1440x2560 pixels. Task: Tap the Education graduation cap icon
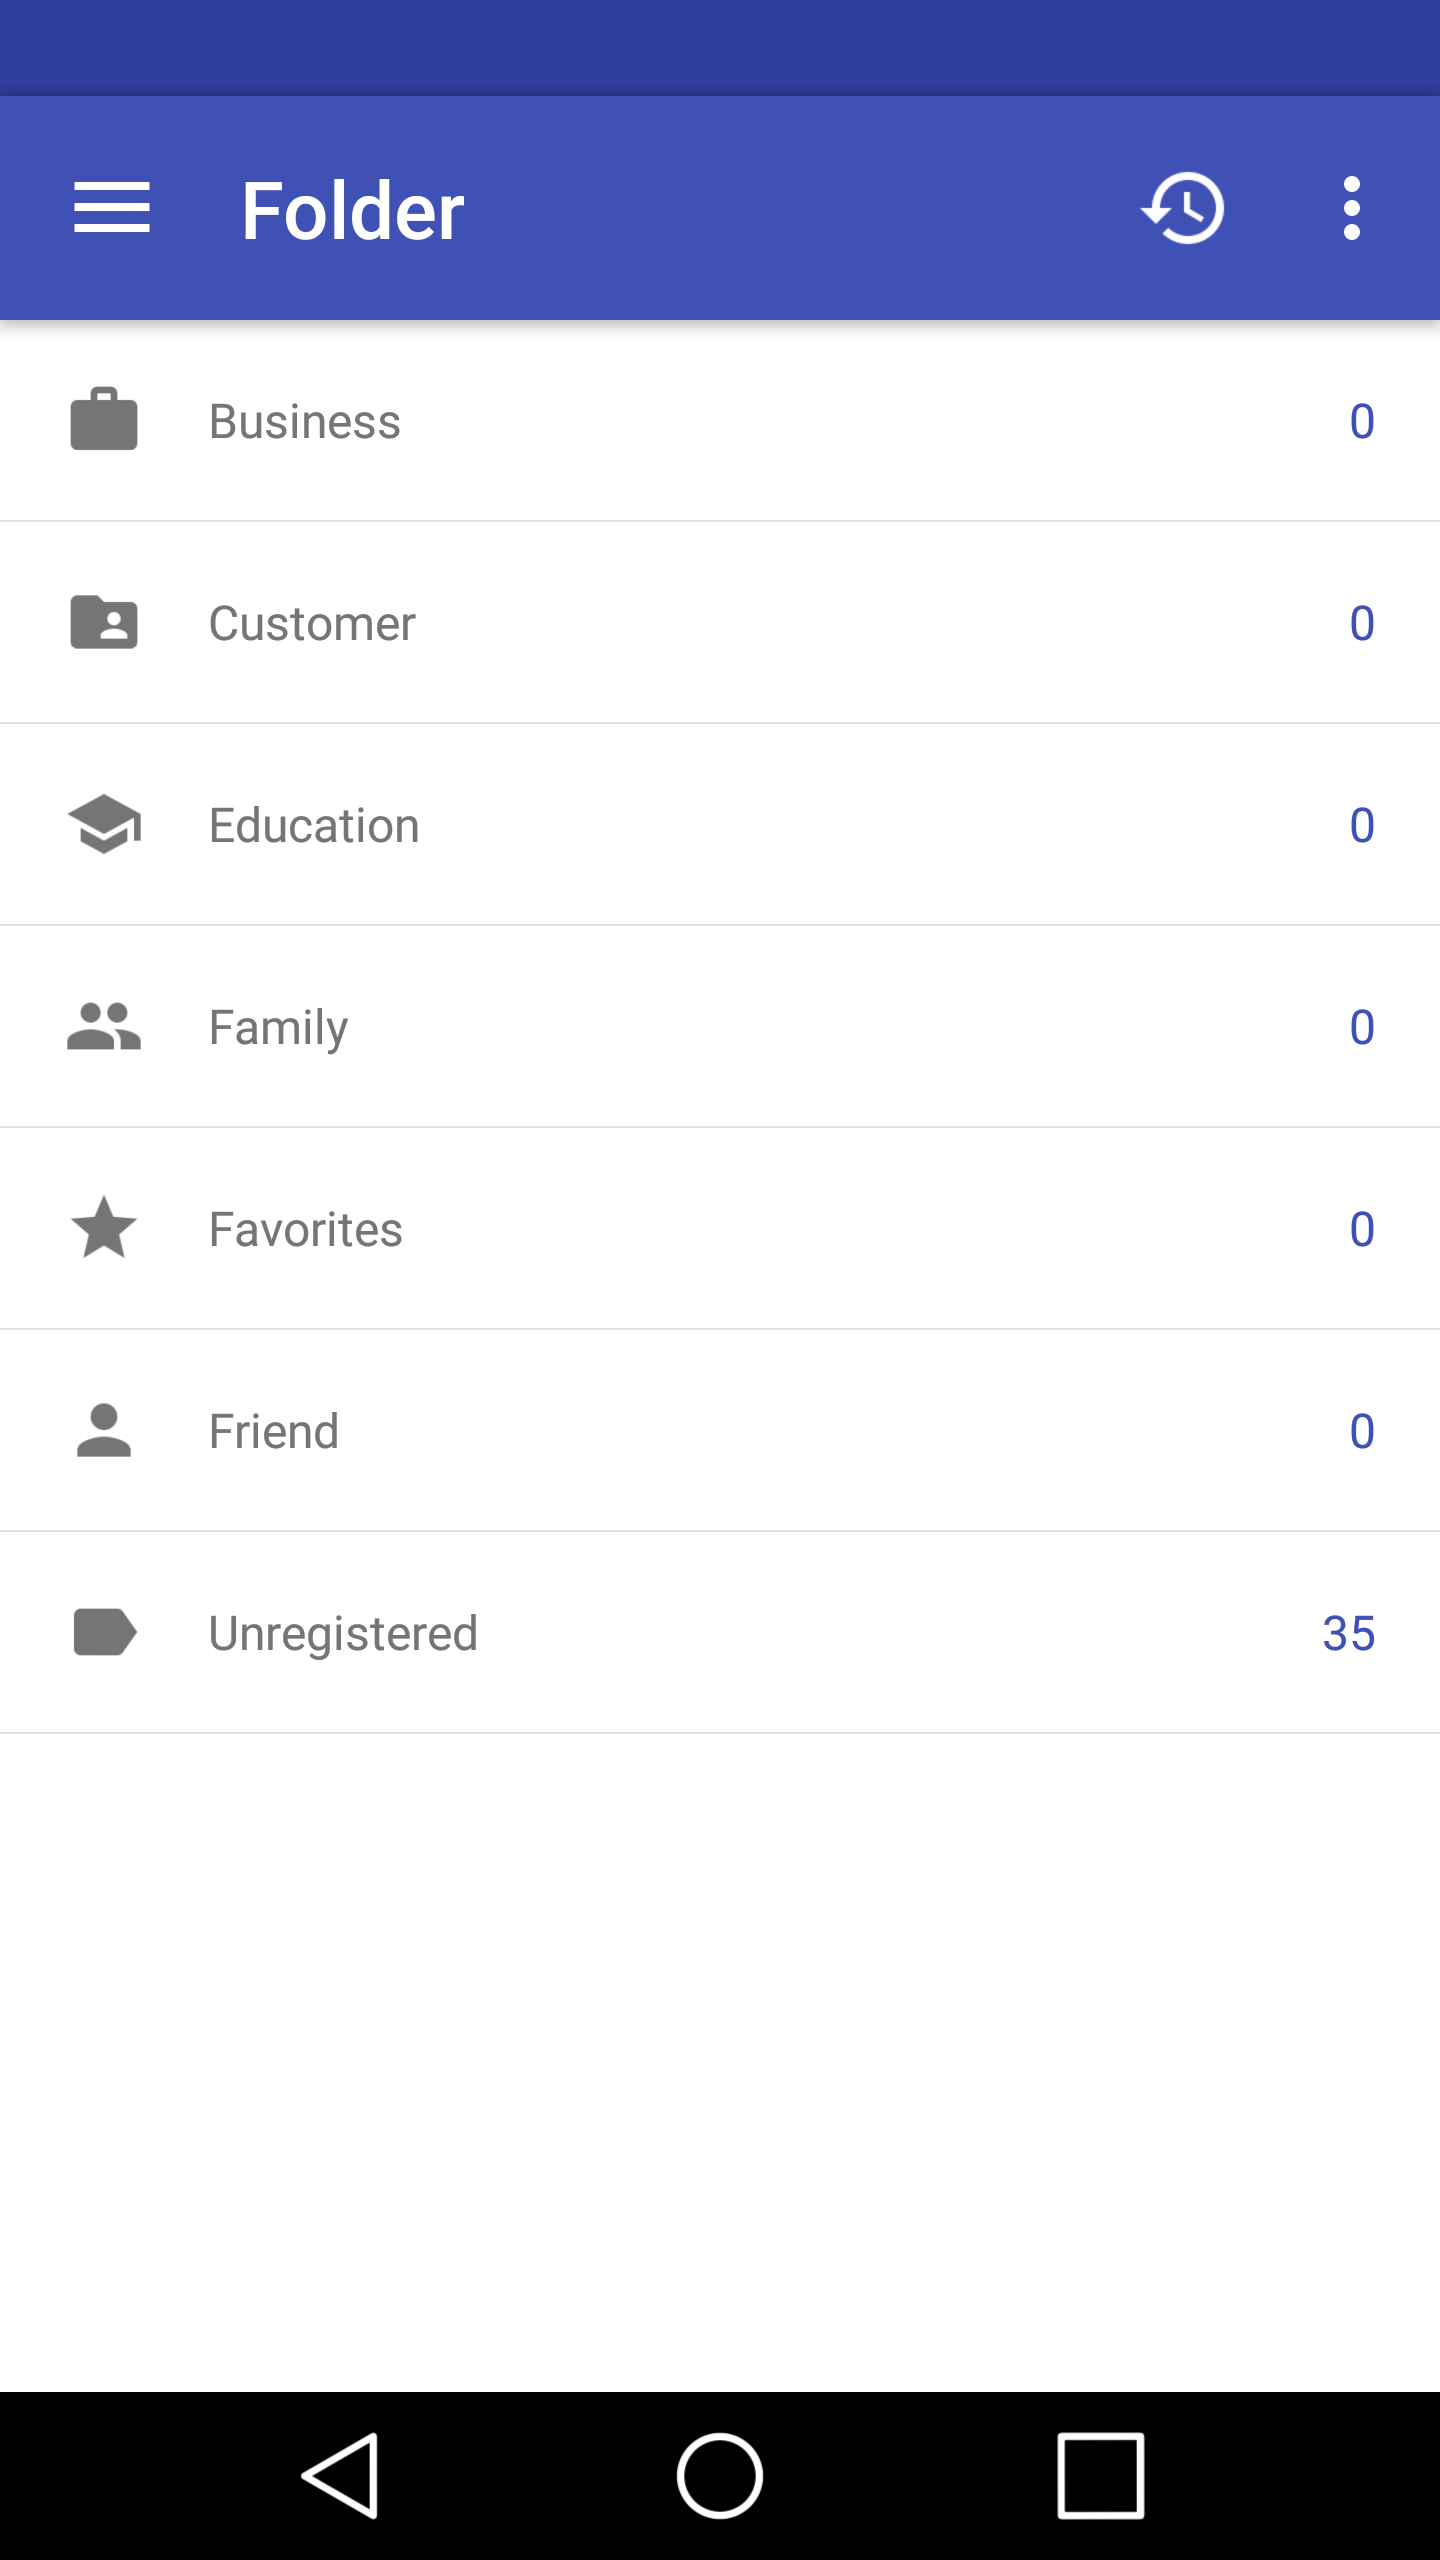104,824
